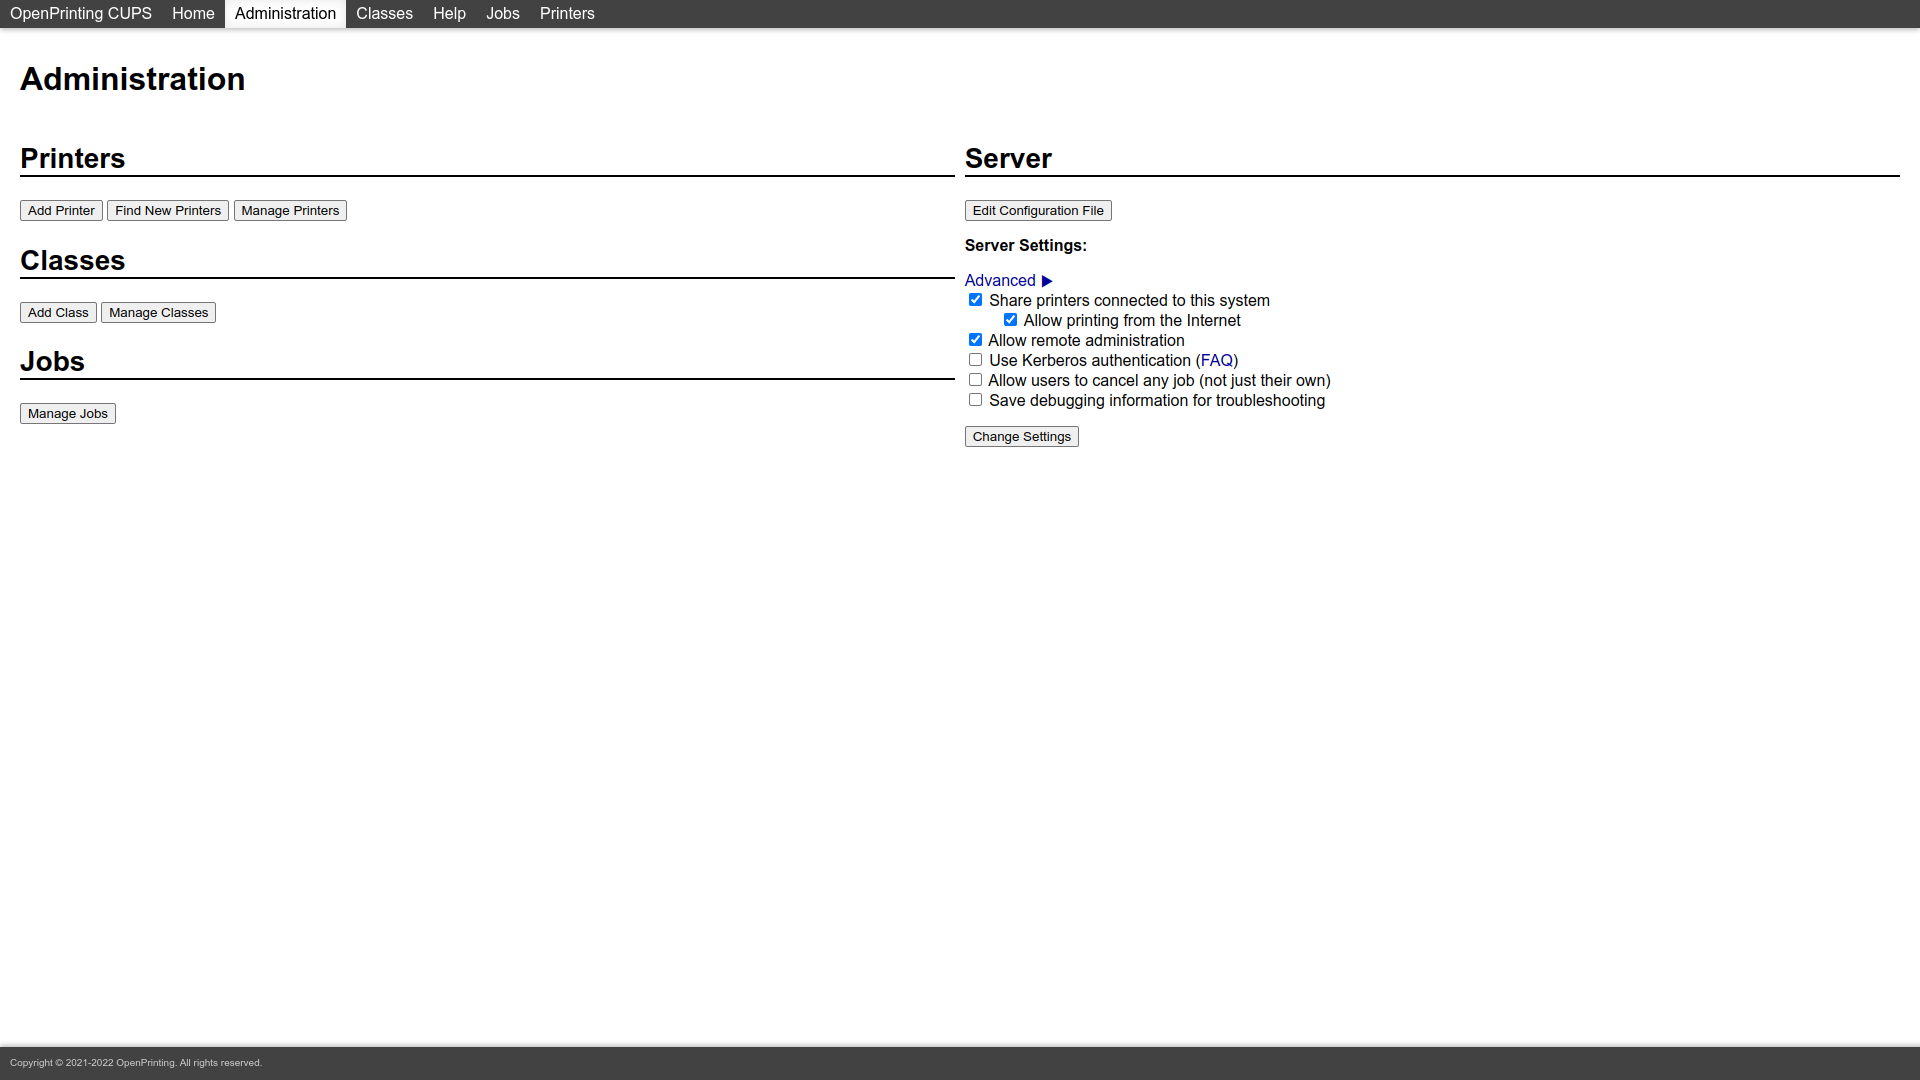Check Allow users to cancel any job
The width and height of the screenshot is (1920, 1080).
click(975, 380)
